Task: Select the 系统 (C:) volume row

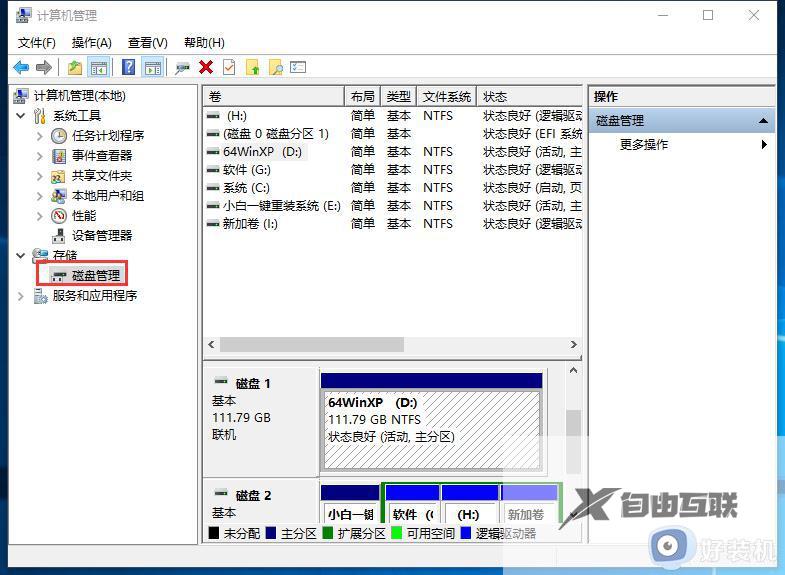Action: pyautogui.click(x=392, y=188)
